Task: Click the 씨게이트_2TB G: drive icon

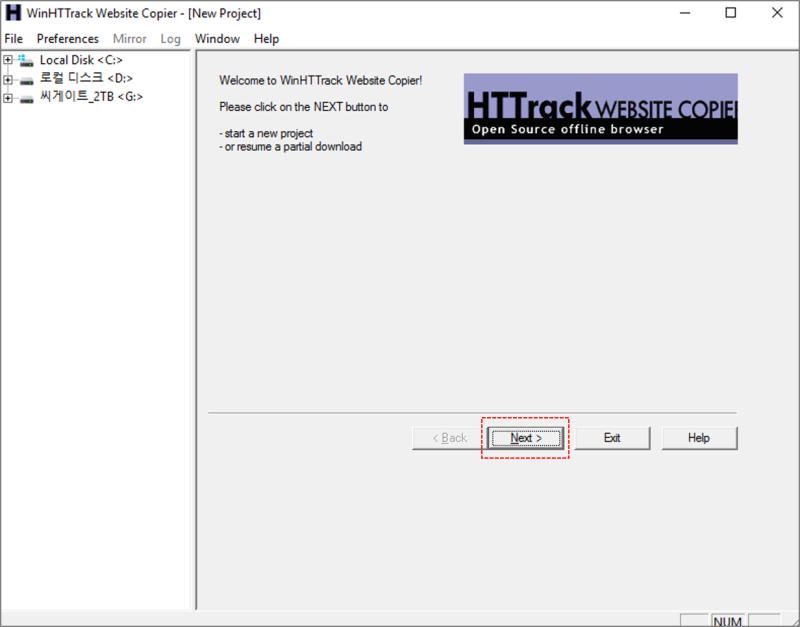Action: click(x=27, y=97)
